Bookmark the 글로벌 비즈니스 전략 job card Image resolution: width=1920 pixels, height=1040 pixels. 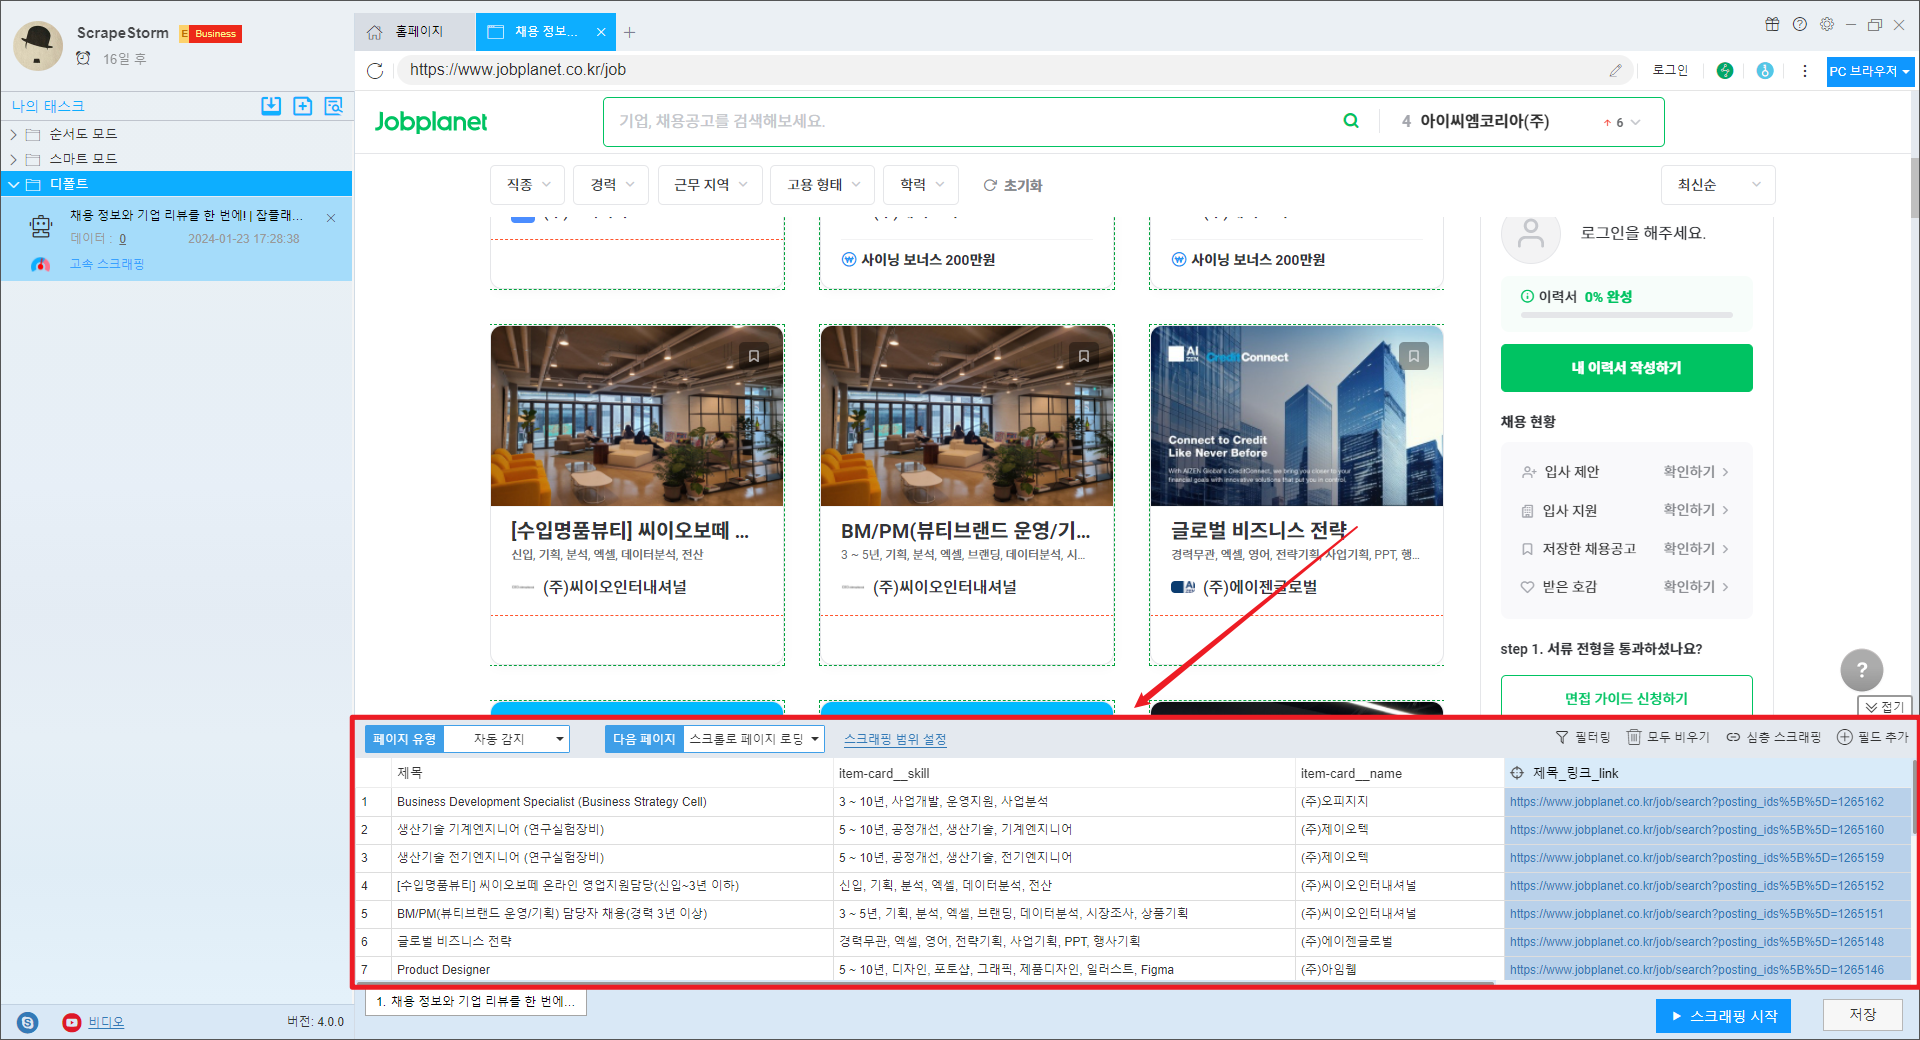click(1414, 356)
